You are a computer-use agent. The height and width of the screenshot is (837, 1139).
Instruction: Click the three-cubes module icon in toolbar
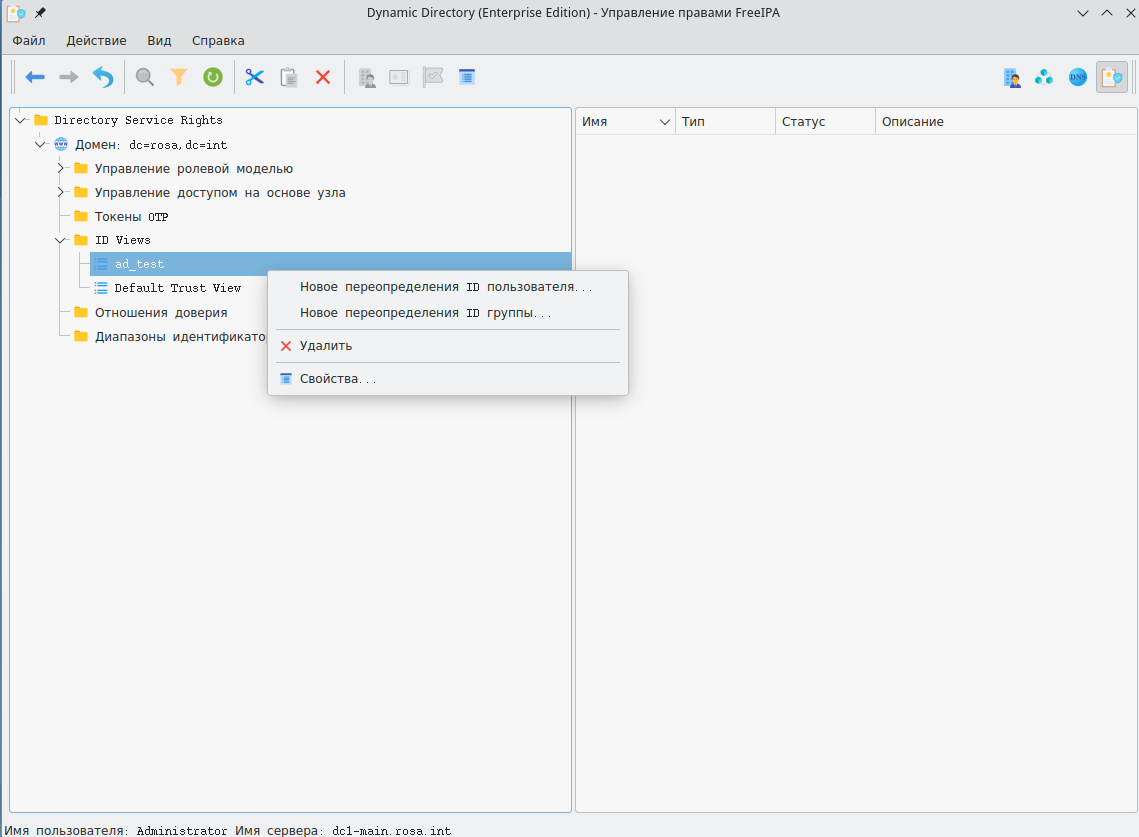[x=1044, y=77]
